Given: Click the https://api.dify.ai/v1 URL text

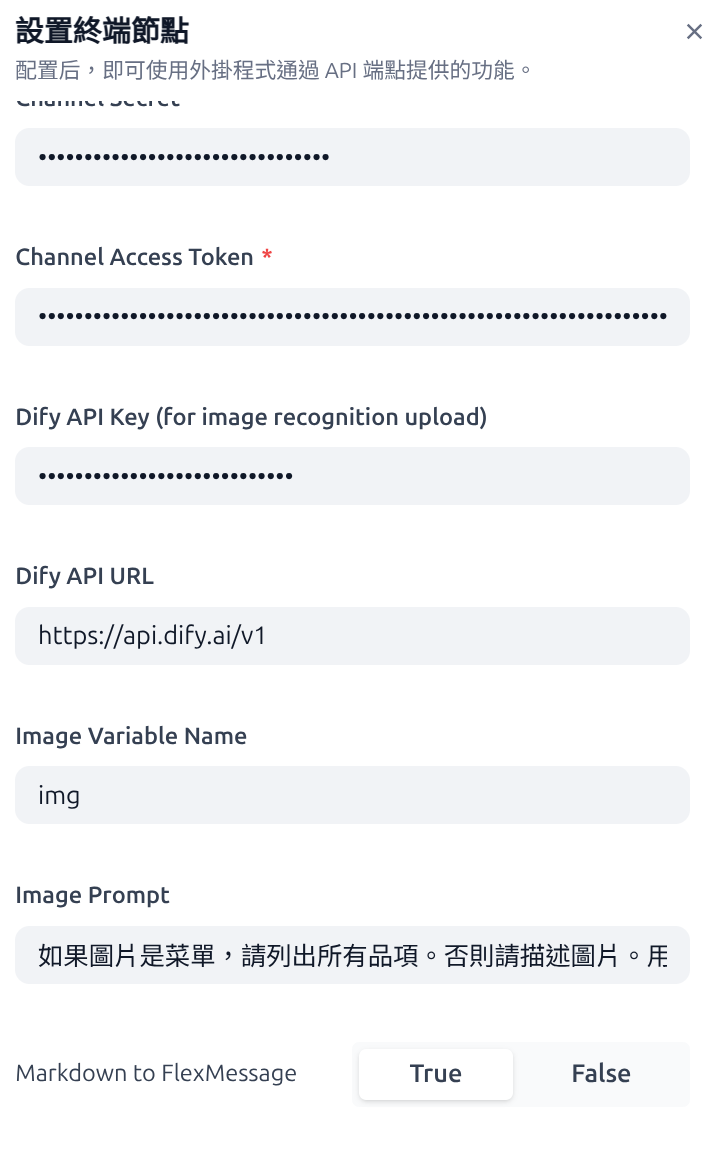Looking at the screenshot, I should (152, 636).
